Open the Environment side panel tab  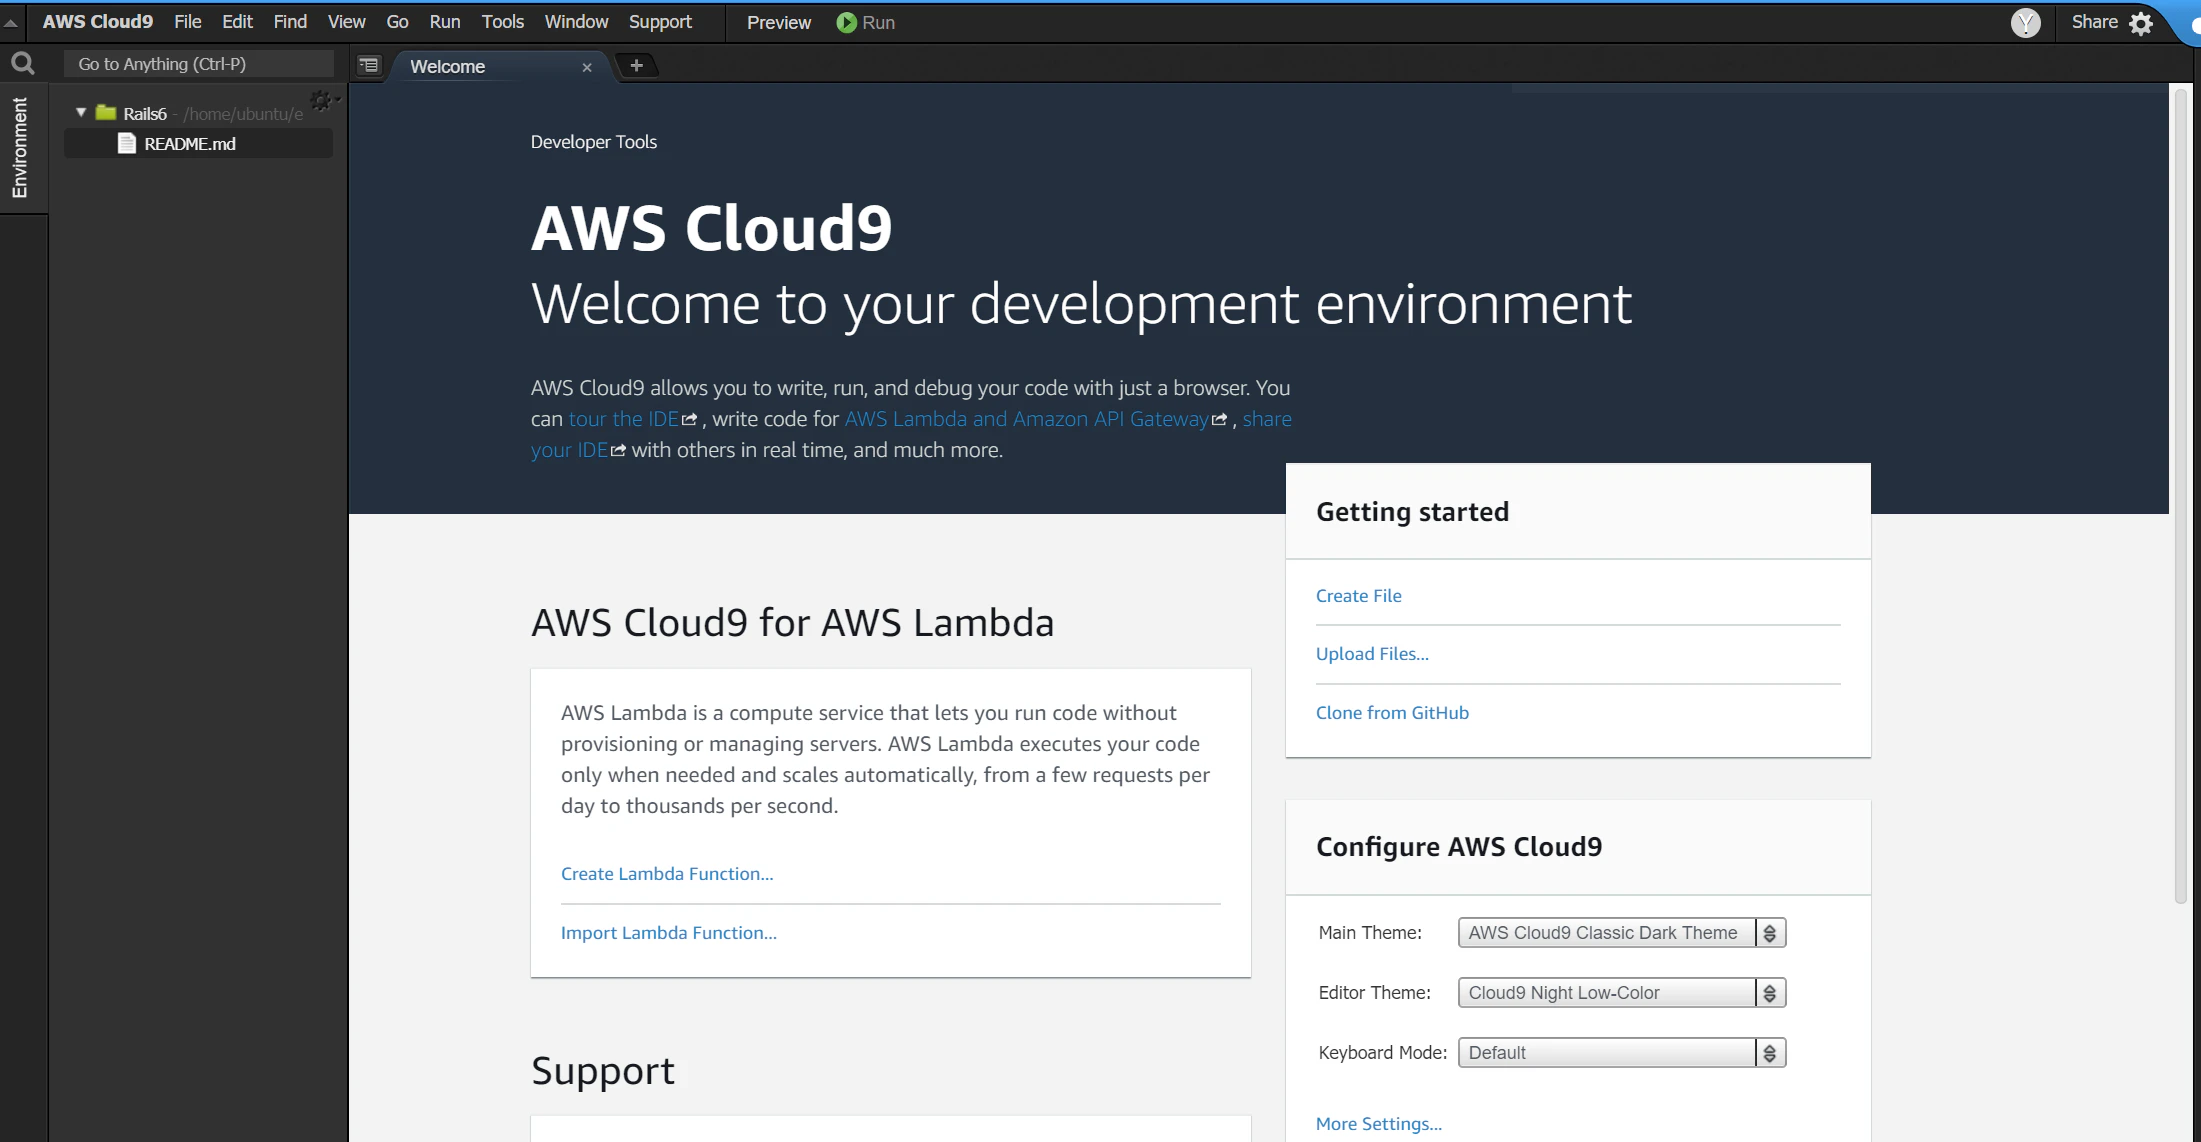tap(19, 148)
